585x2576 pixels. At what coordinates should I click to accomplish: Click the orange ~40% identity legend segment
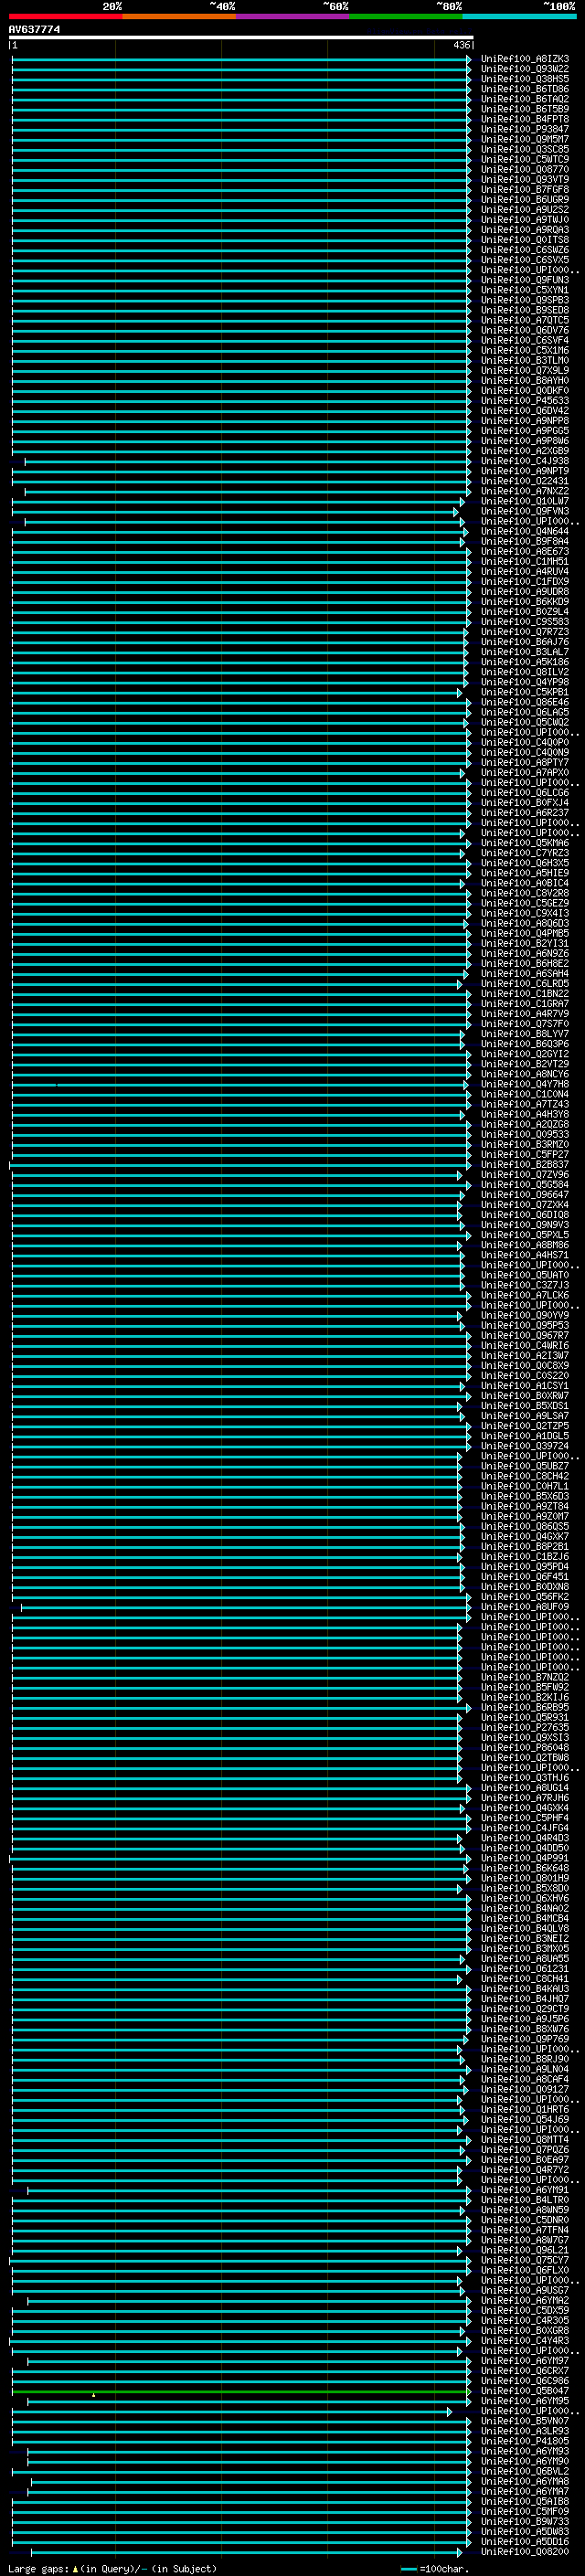(x=179, y=16)
